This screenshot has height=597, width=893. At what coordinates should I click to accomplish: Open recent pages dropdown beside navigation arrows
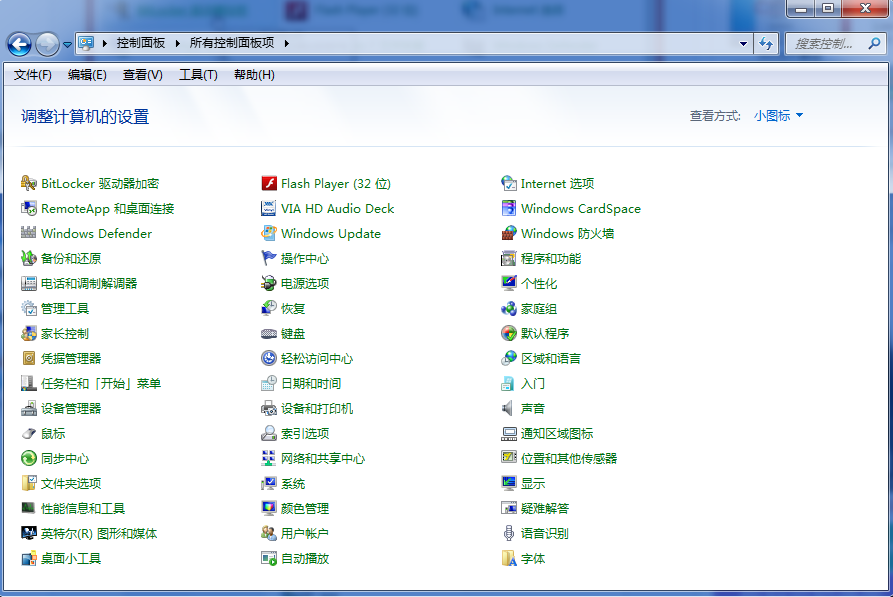pyautogui.click(x=67, y=44)
